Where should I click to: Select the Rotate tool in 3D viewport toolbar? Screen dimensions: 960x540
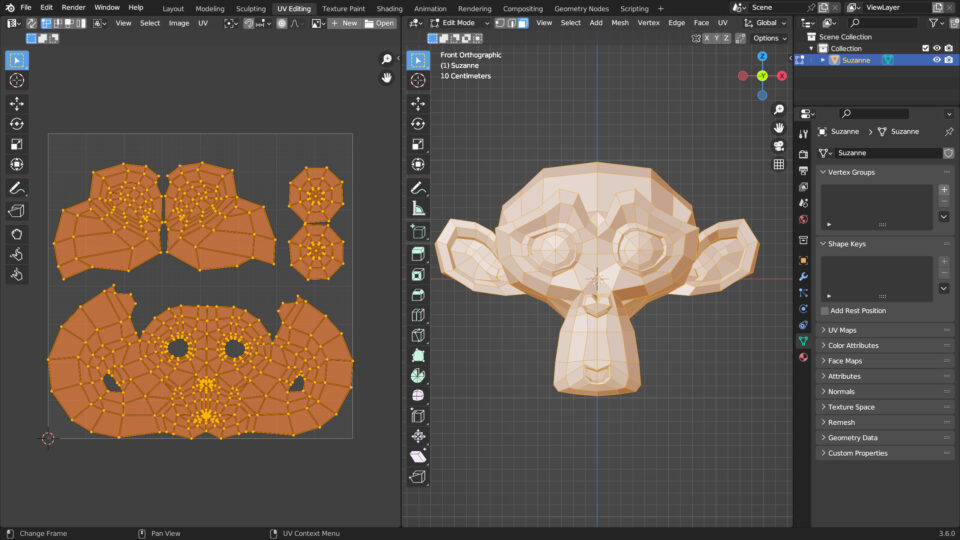pos(418,124)
